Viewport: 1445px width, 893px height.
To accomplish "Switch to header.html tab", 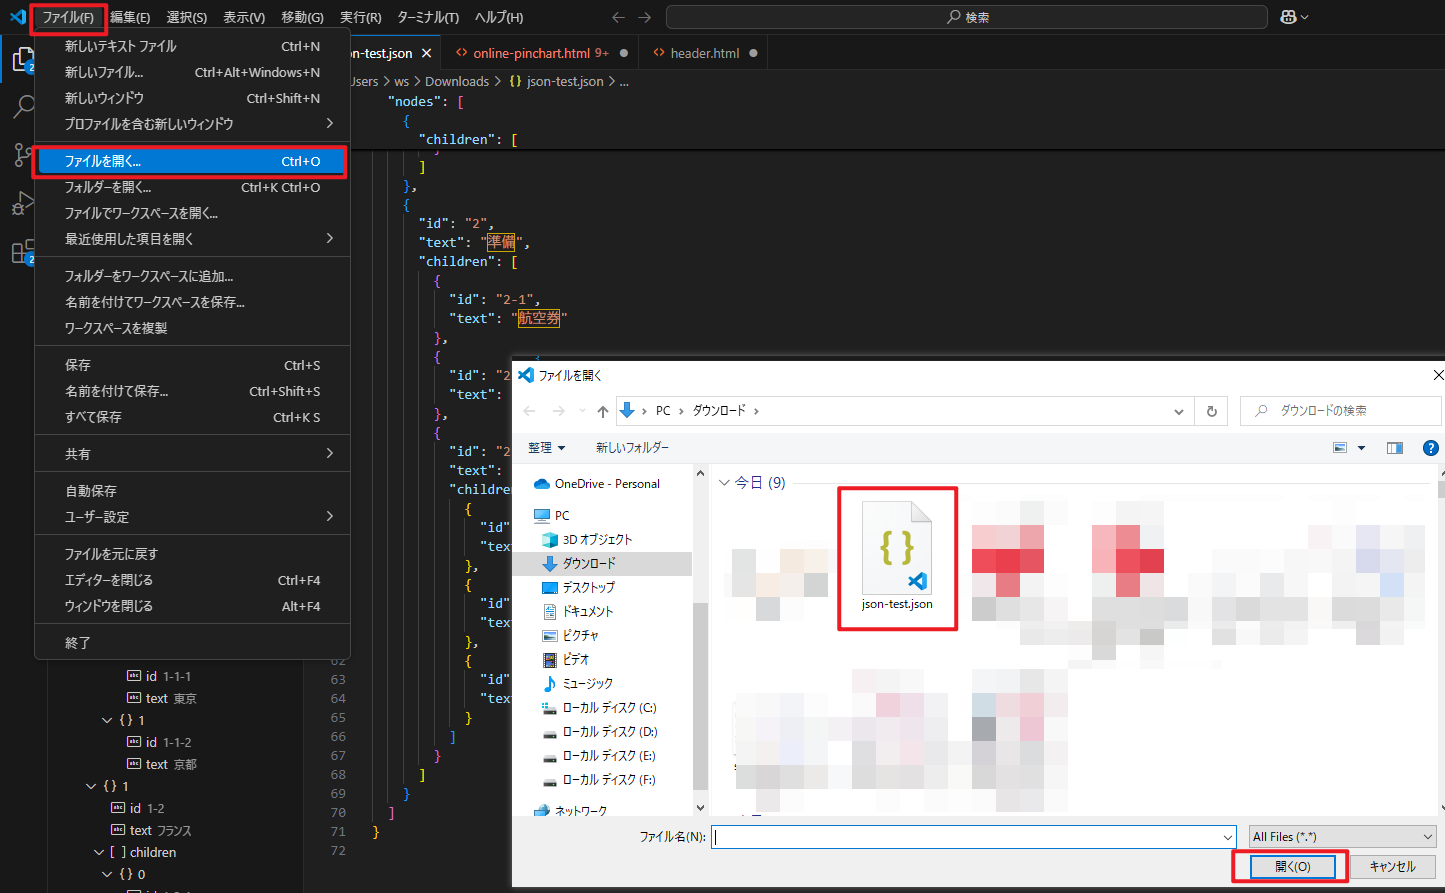I will 704,53.
